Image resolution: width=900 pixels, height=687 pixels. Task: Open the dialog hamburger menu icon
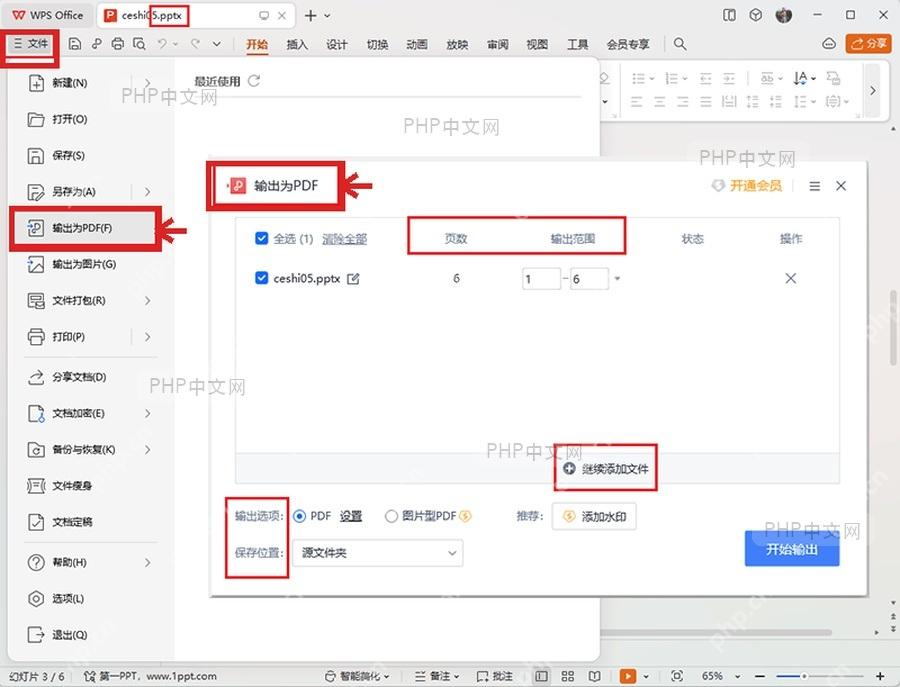point(814,186)
